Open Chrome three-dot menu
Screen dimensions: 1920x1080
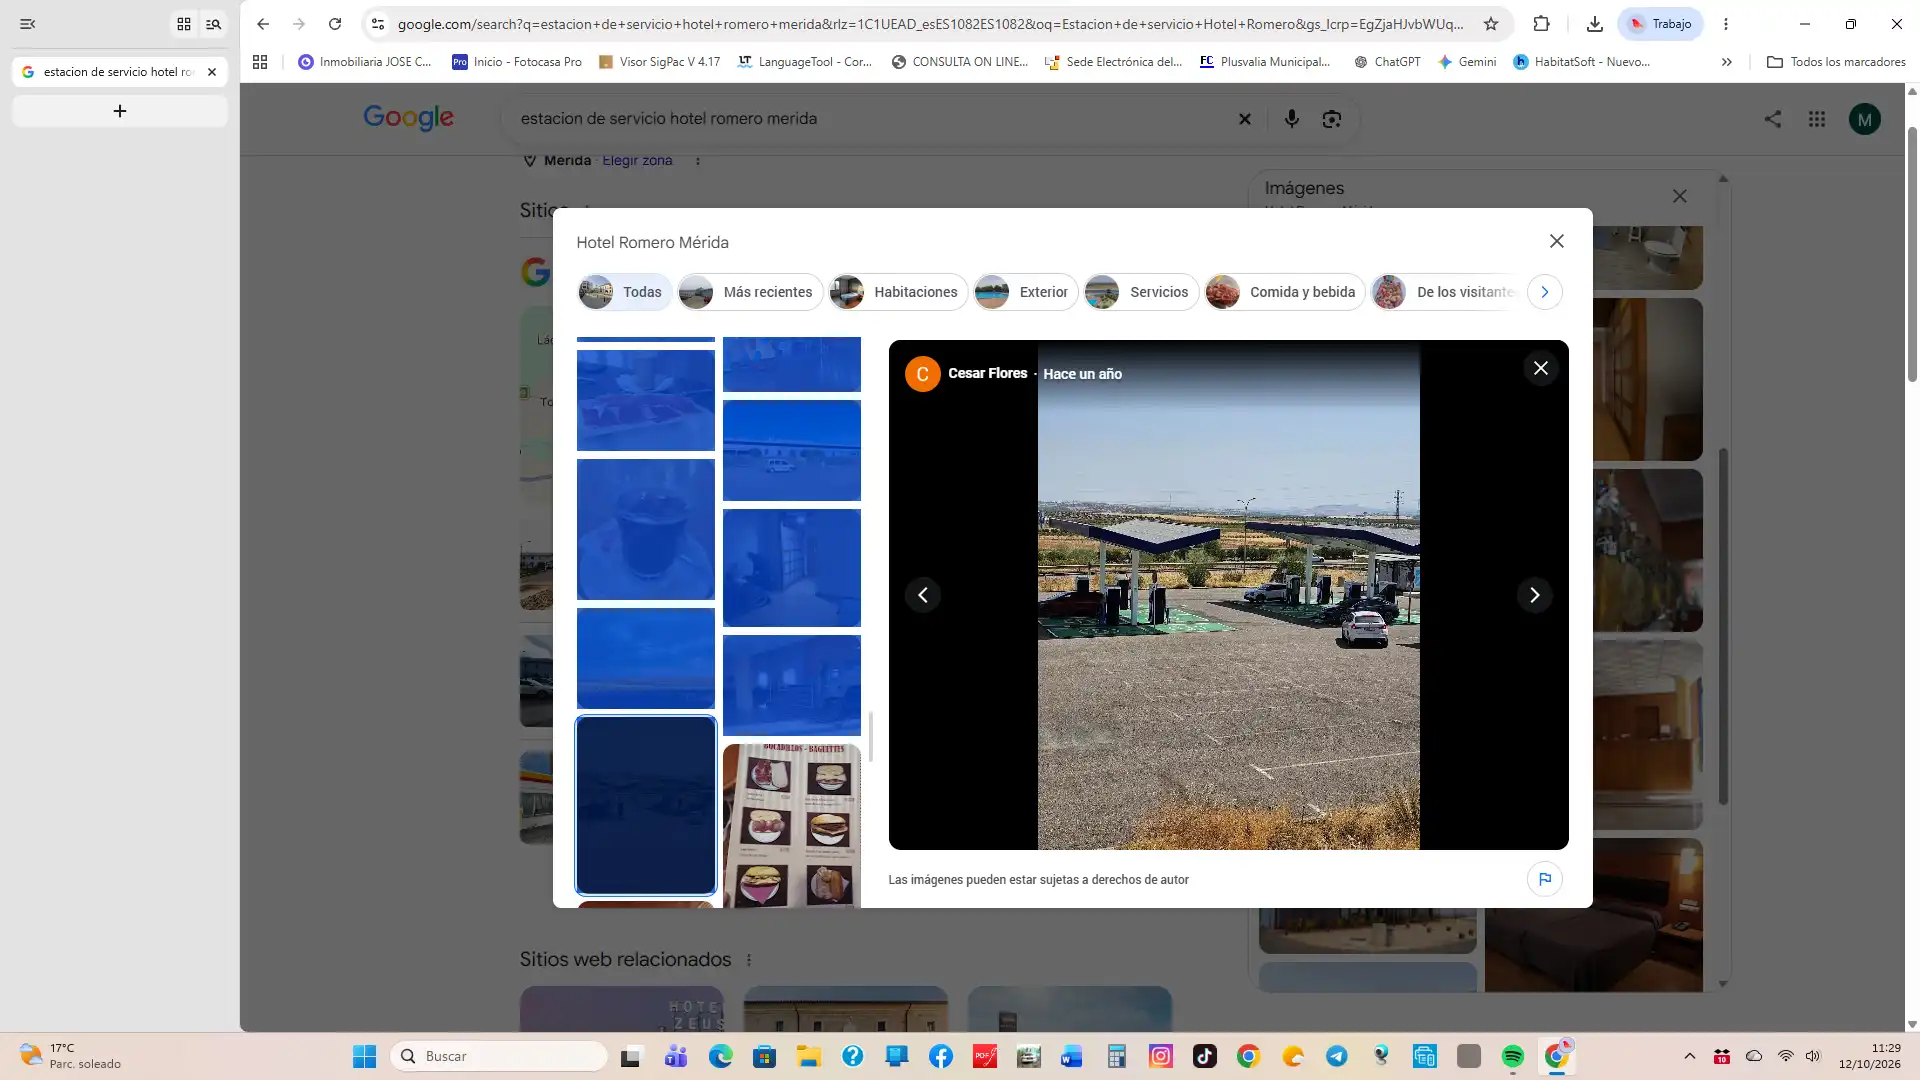point(1726,24)
